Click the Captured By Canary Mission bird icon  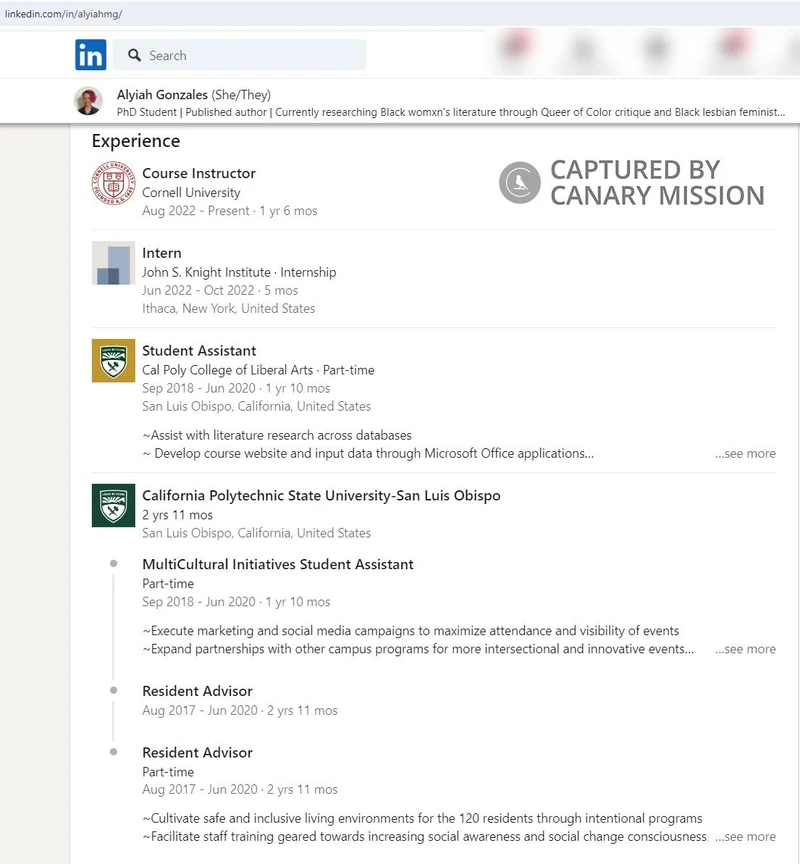[x=518, y=183]
